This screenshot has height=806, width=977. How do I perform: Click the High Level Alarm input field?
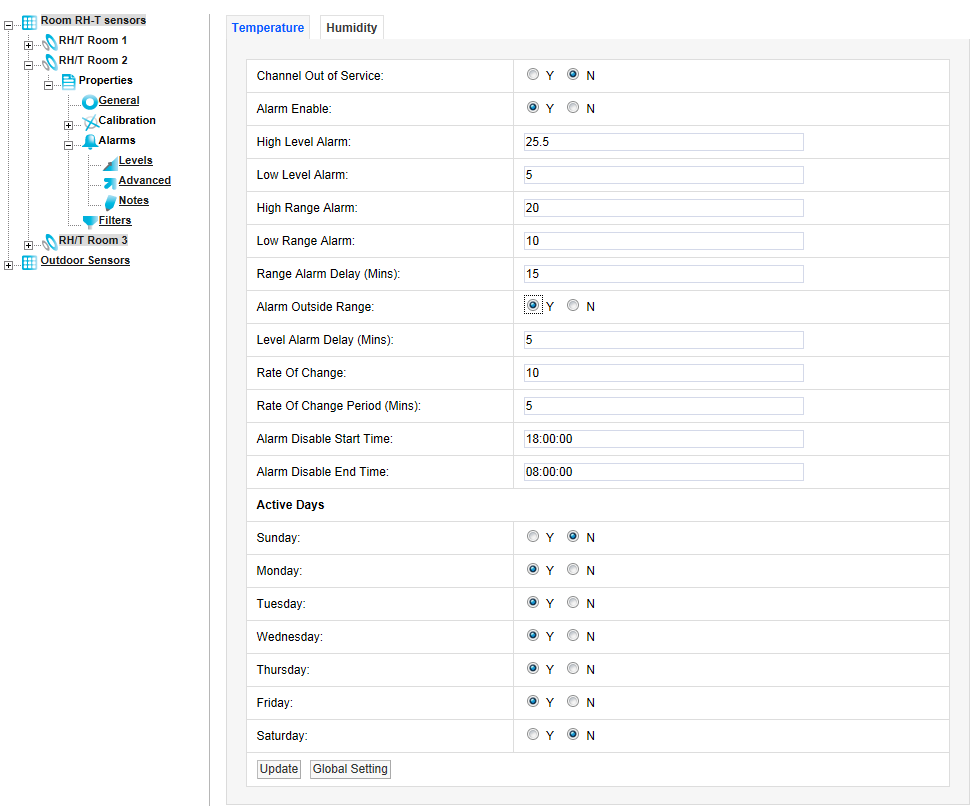point(663,142)
